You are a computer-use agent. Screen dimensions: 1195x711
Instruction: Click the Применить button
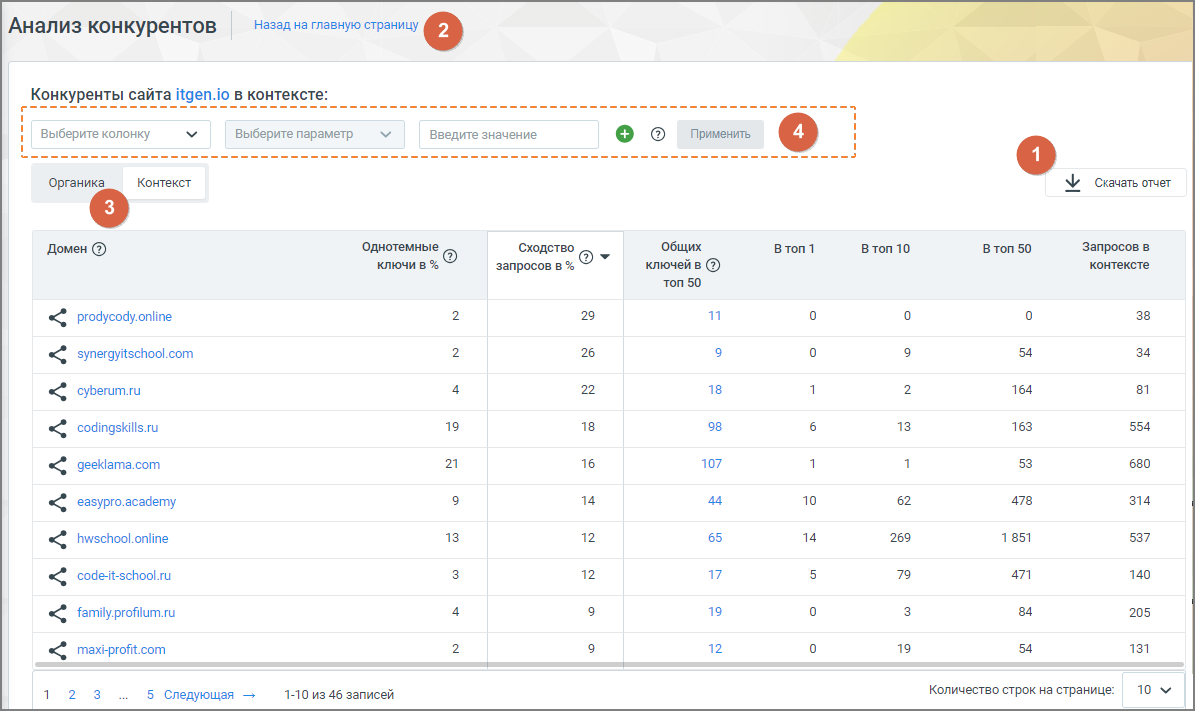click(720, 134)
